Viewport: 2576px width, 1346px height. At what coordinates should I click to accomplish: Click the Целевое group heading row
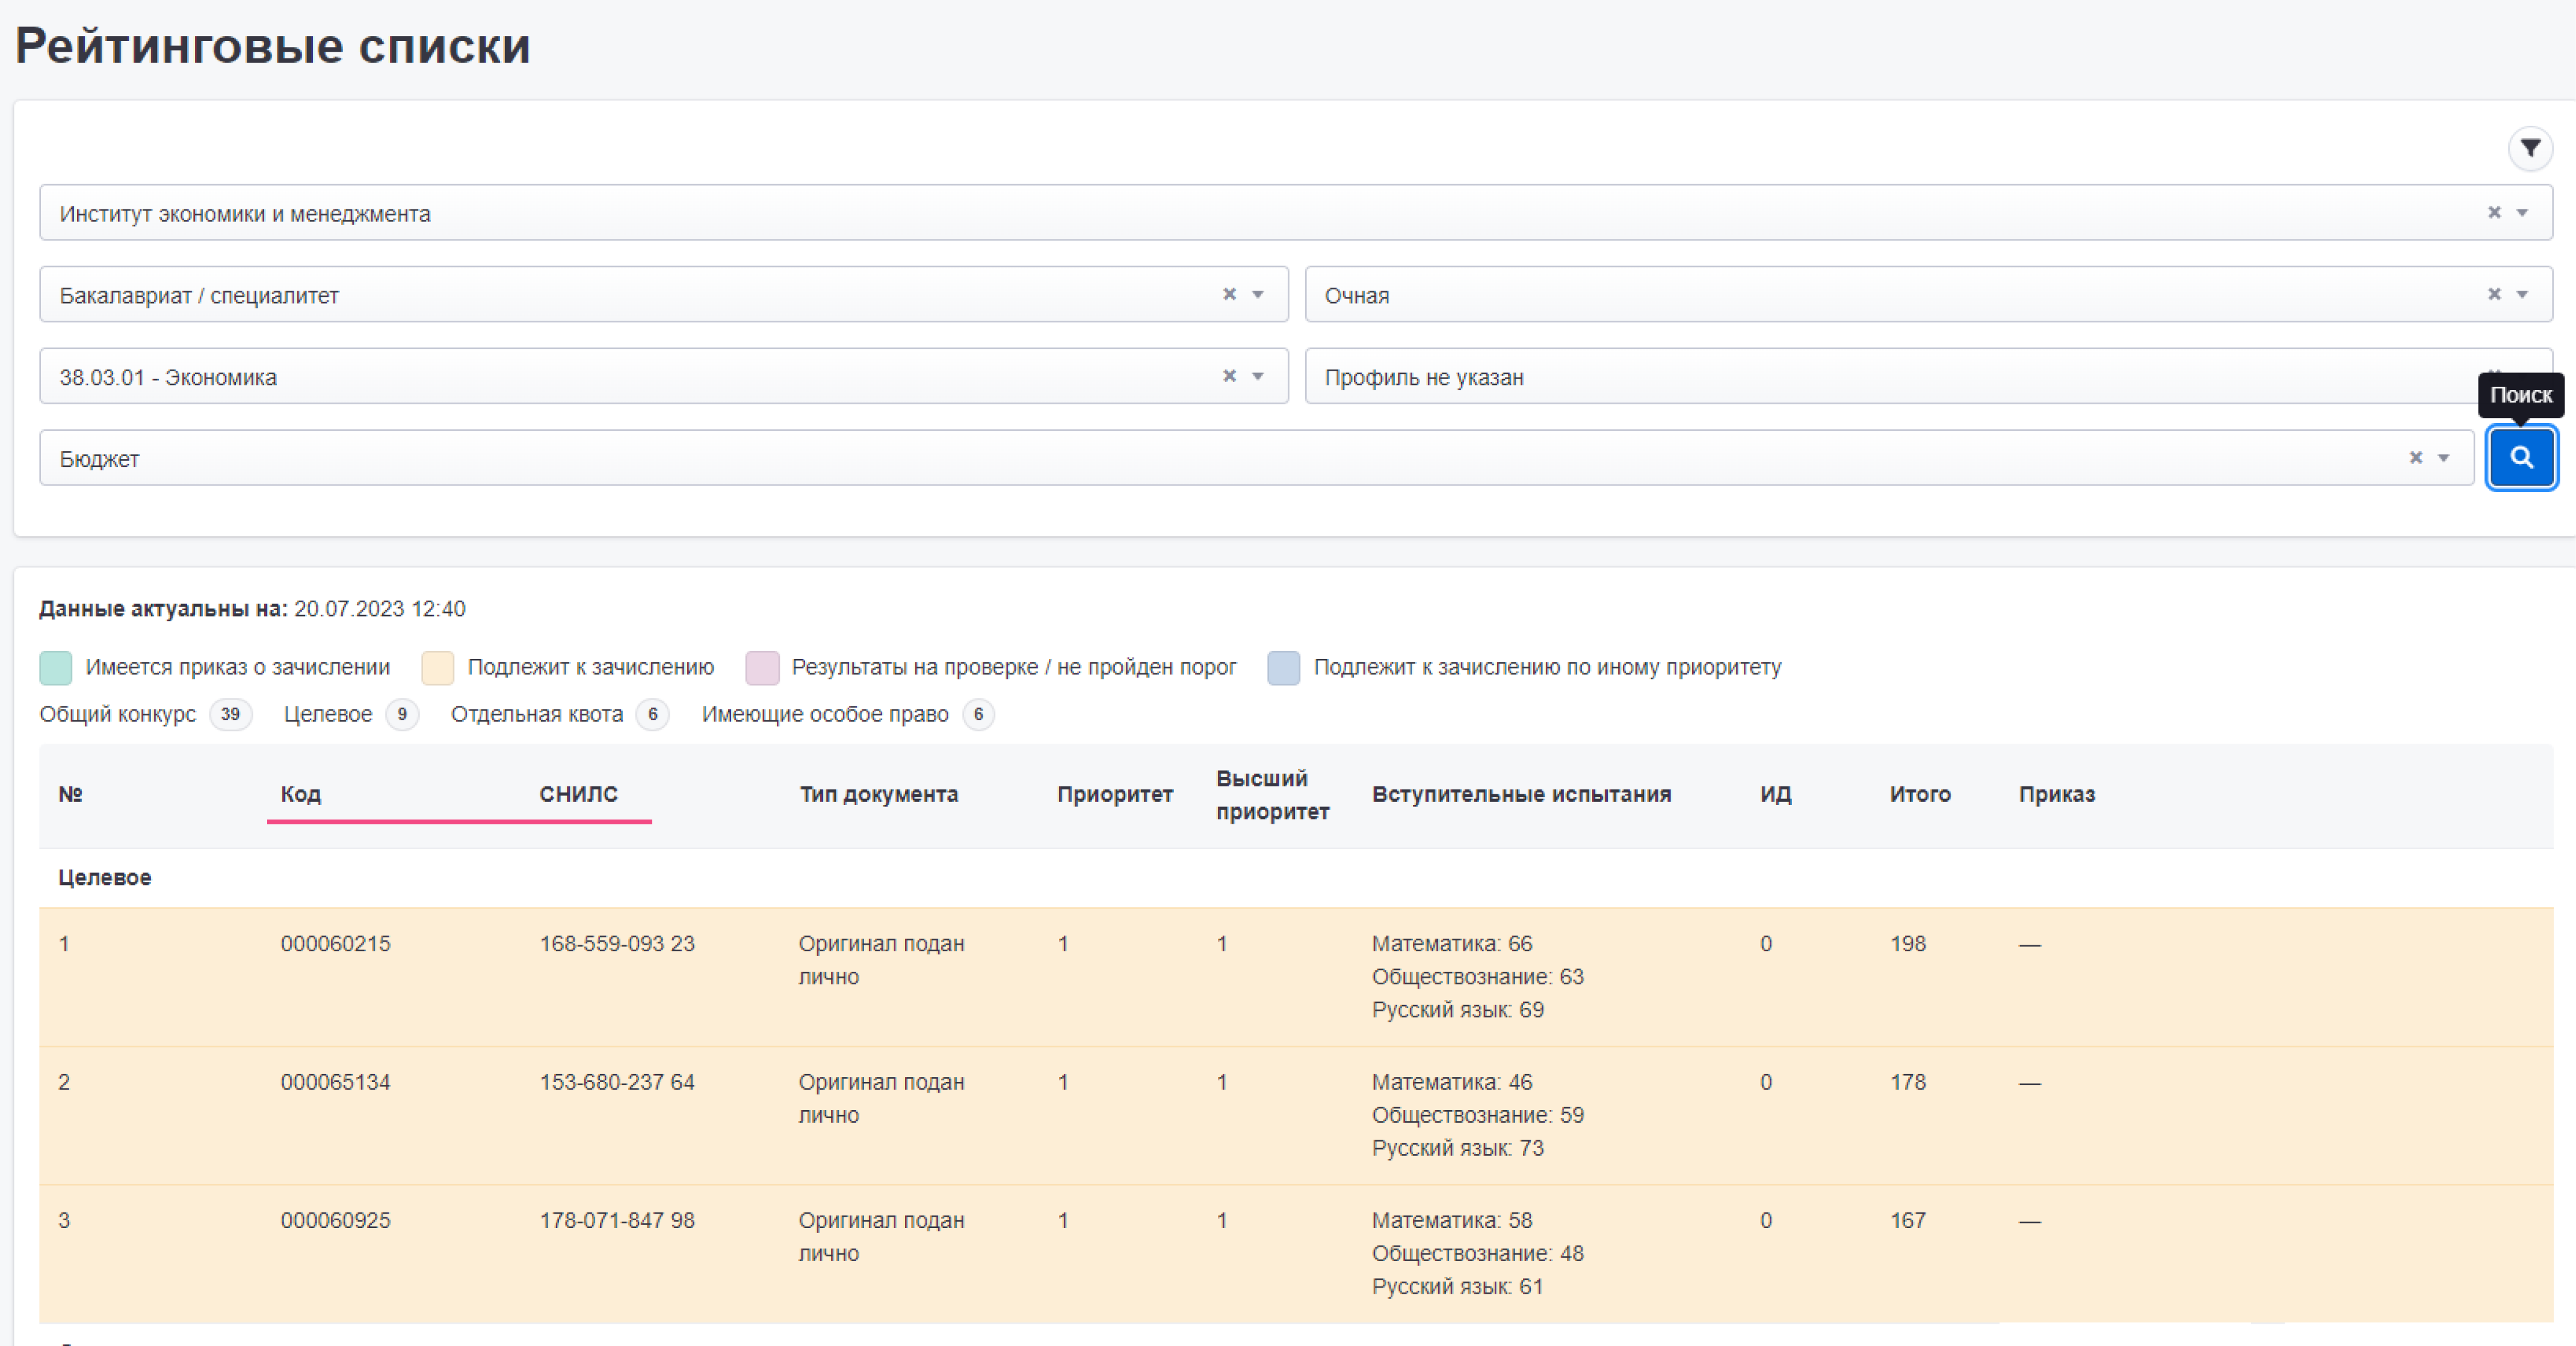(x=1296, y=877)
